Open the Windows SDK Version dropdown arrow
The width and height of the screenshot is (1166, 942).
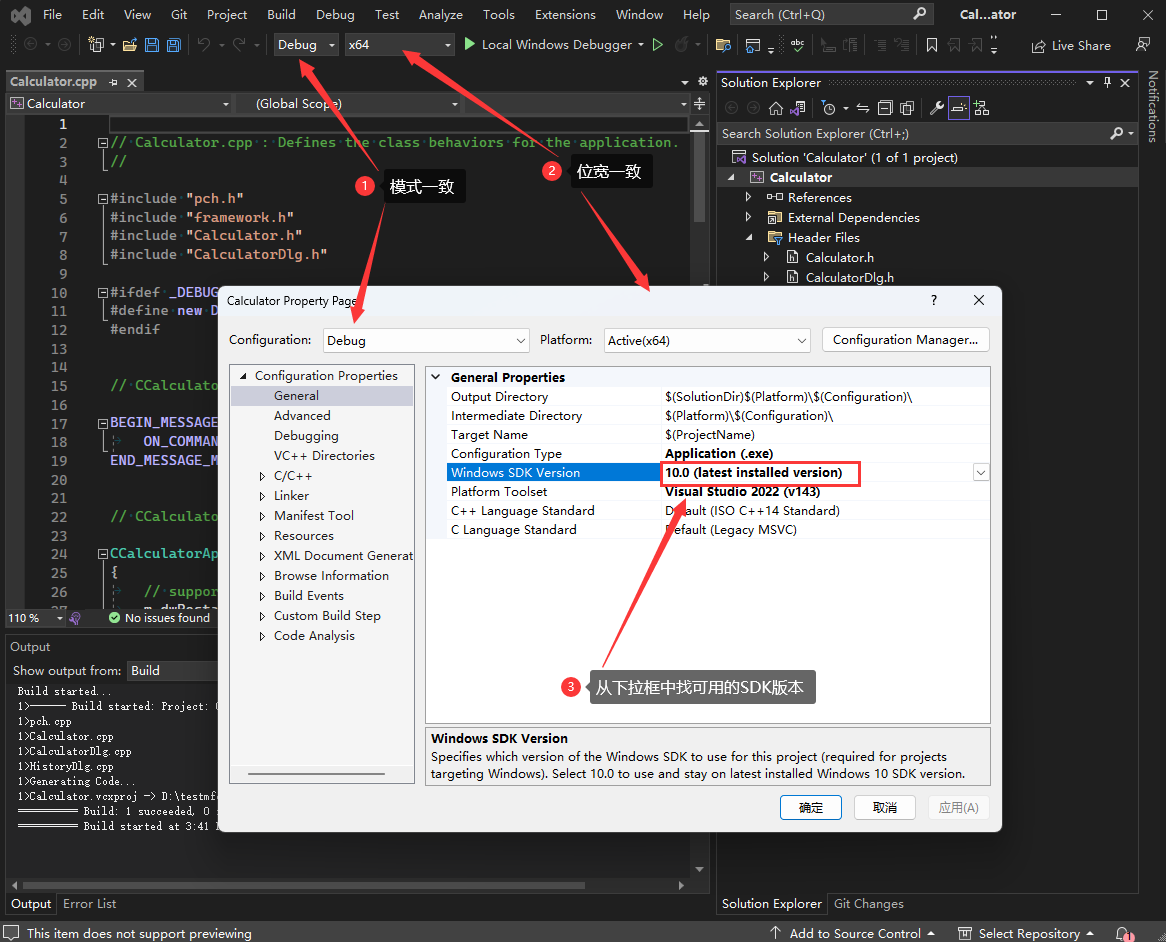pos(981,473)
